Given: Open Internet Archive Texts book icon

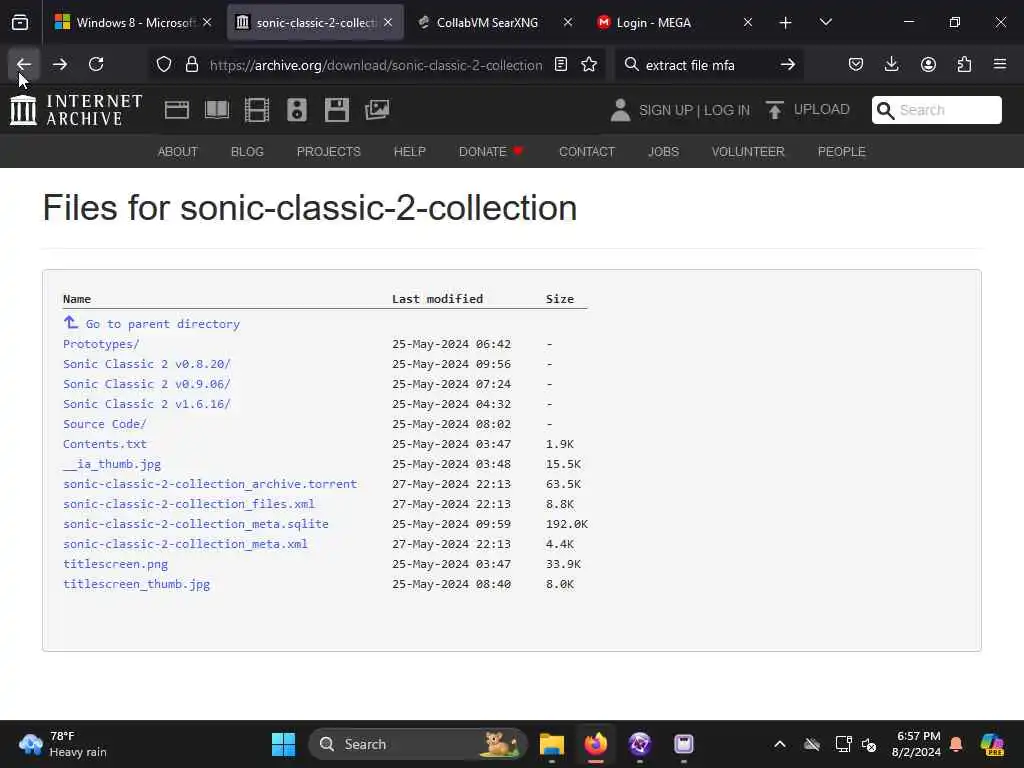Looking at the screenshot, I should pos(217,110).
